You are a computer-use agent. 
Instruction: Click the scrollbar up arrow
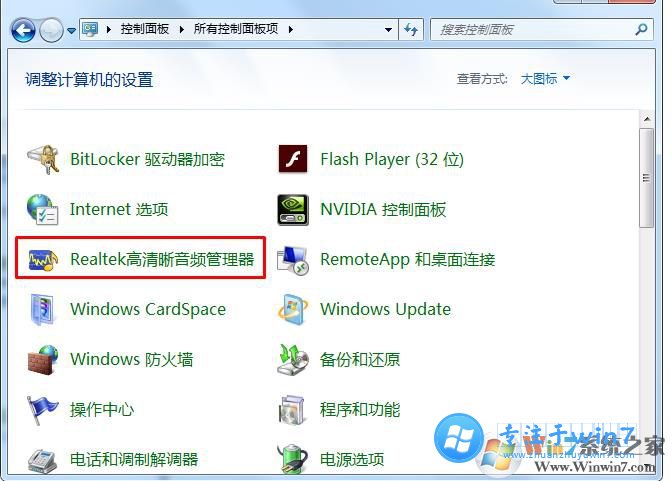click(x=647, y=119)
